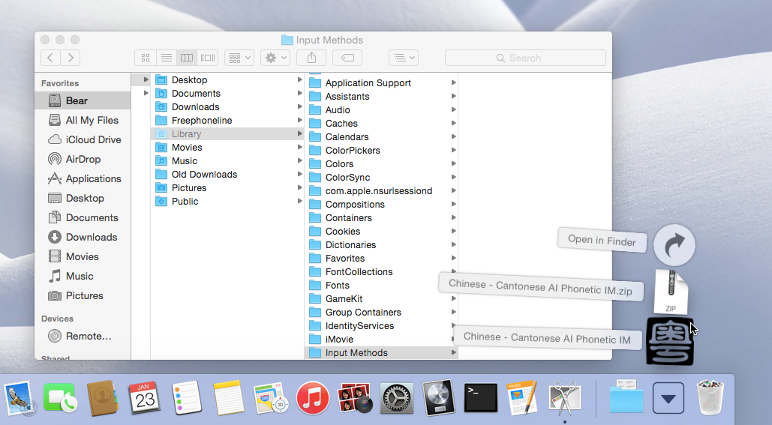
Task: Select AirDrop in the sidebar
Action: pyautogui.click(x=84, y=159)
